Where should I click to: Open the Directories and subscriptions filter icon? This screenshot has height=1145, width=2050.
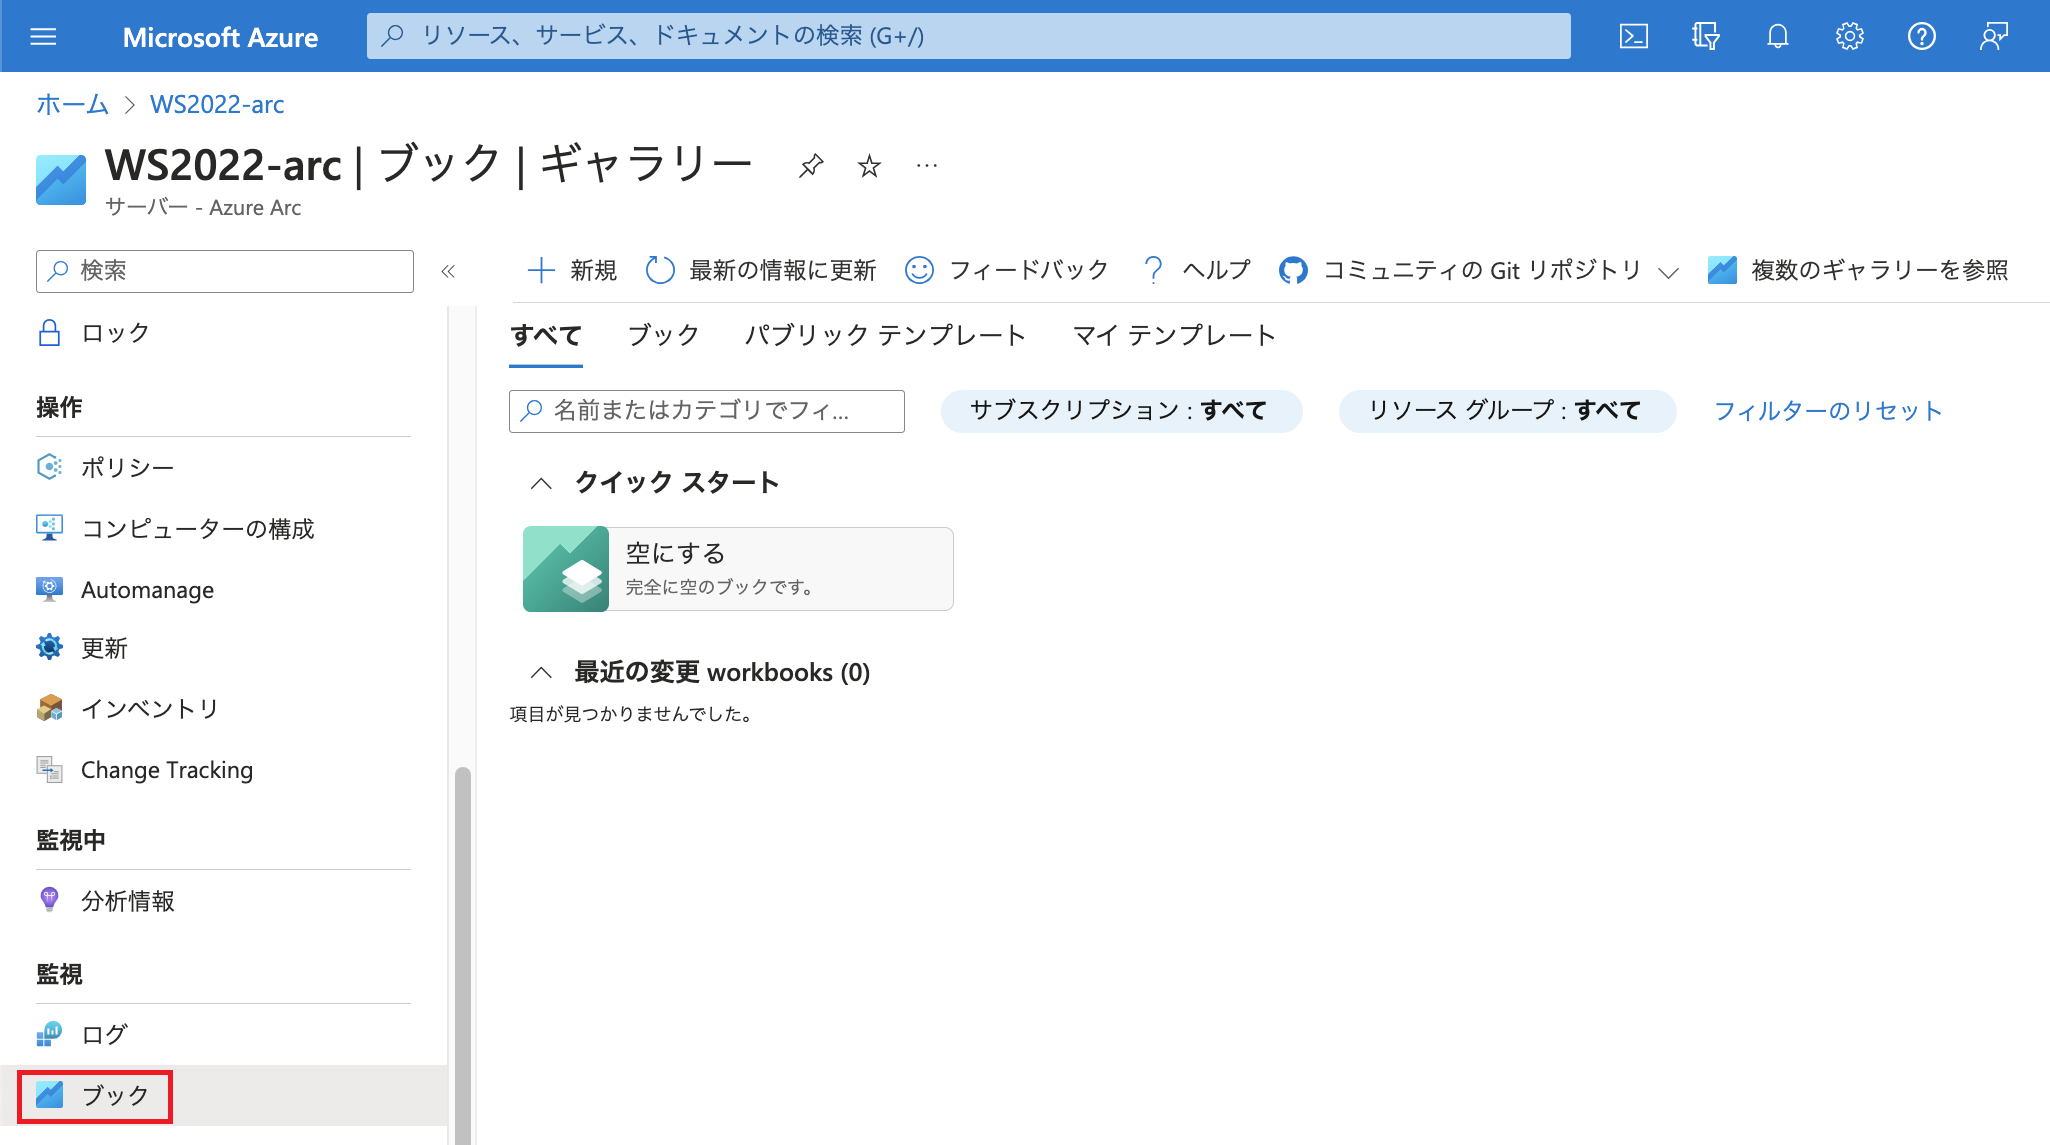point(1705,37)
